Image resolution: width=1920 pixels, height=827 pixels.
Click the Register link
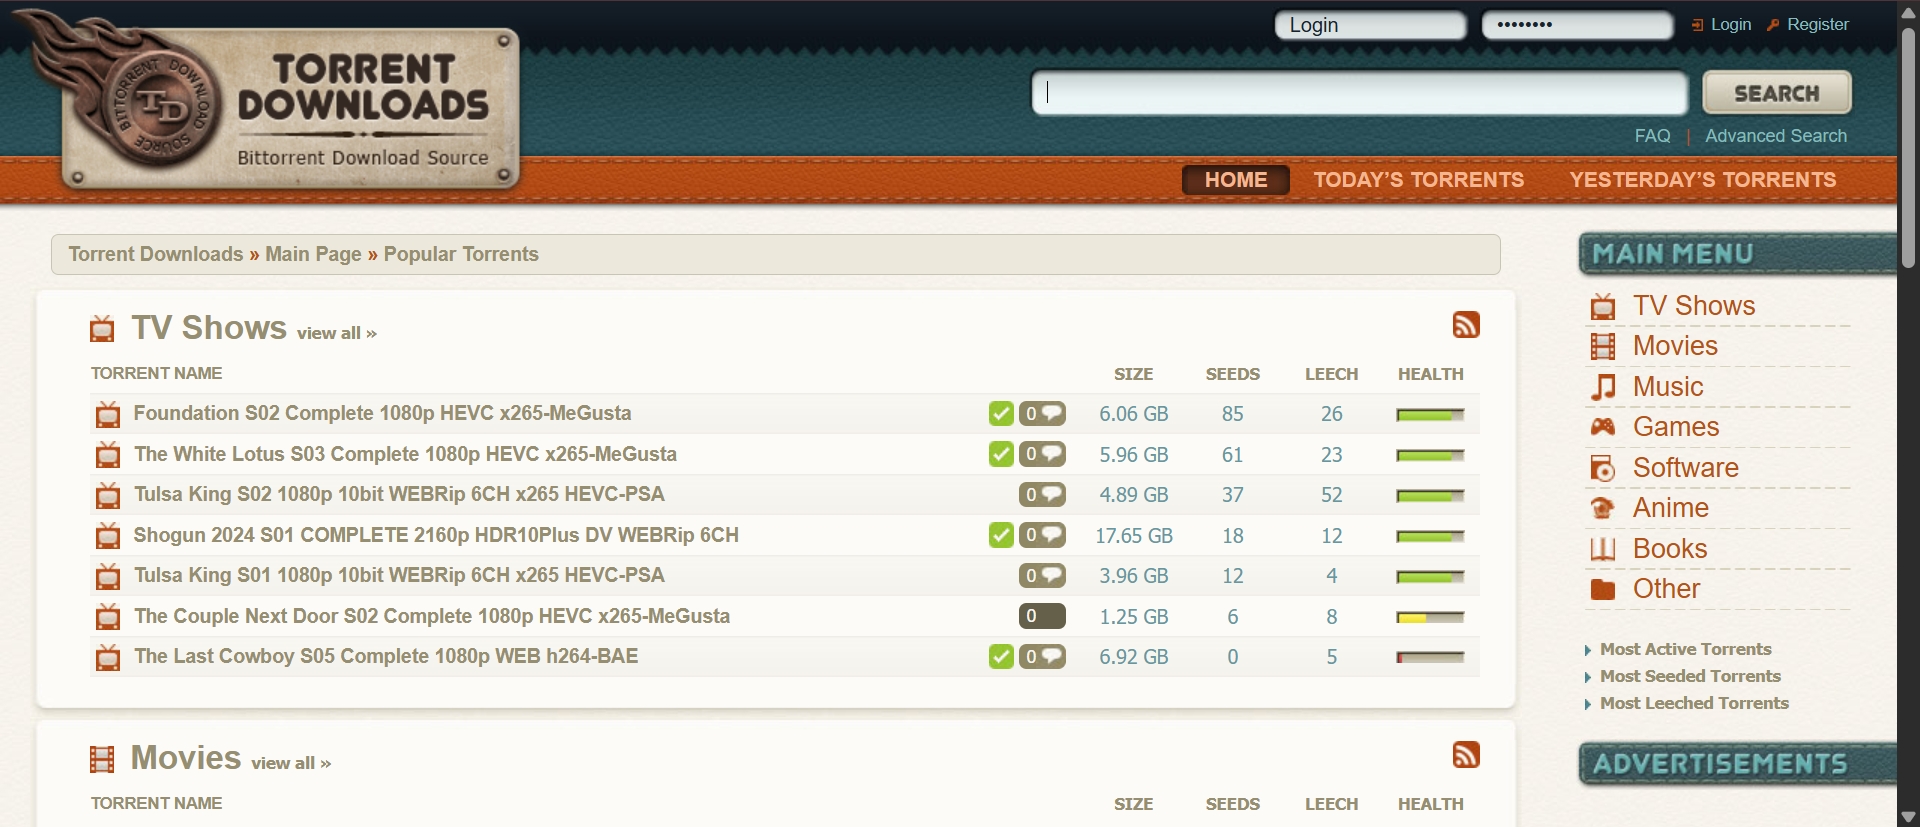click(1817, 25)
